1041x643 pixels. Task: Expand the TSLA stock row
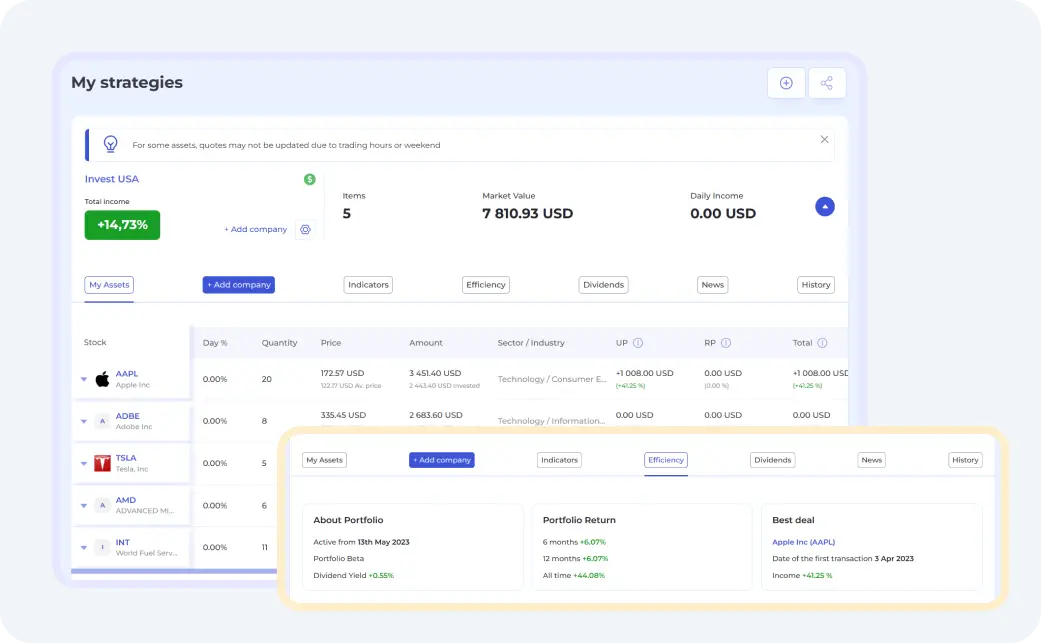[84, 464]
